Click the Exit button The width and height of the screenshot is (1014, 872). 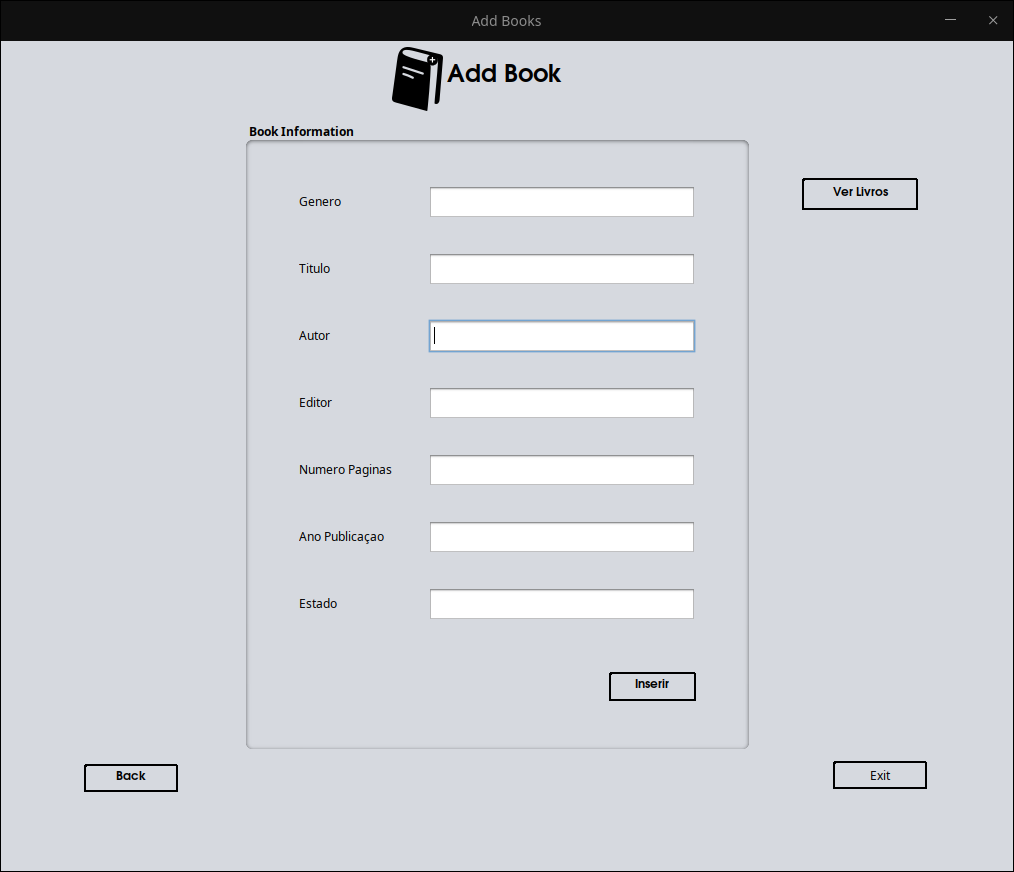879,775
